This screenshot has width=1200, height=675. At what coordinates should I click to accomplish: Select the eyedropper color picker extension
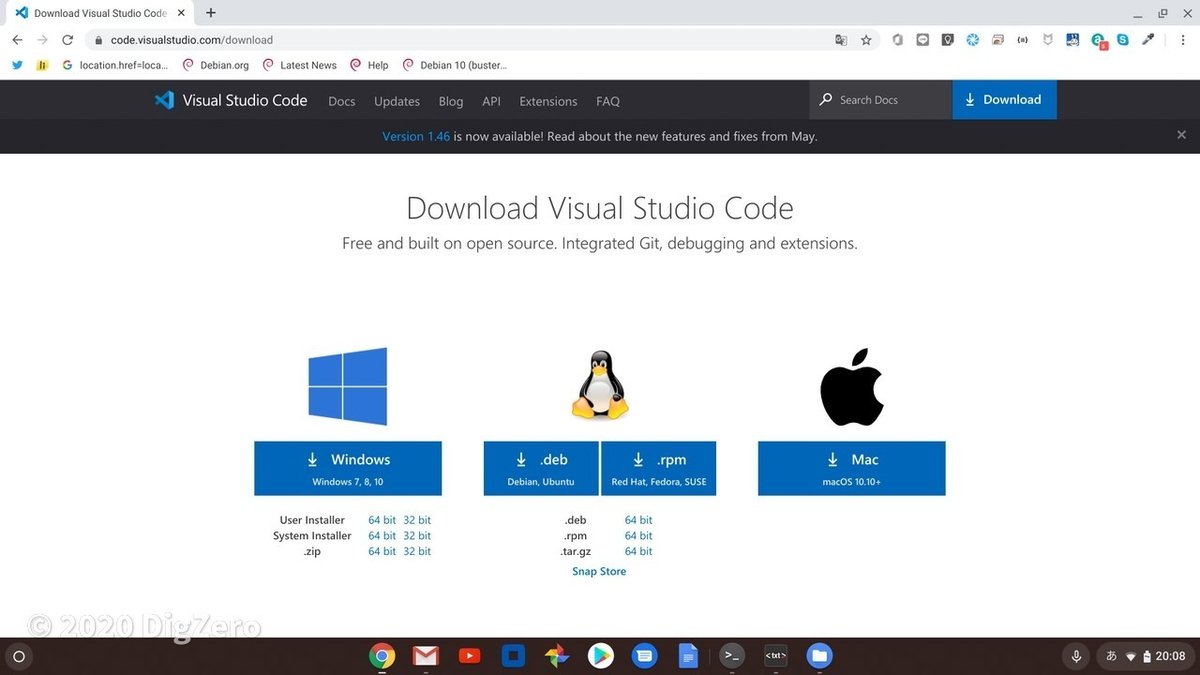point(1149,40)
